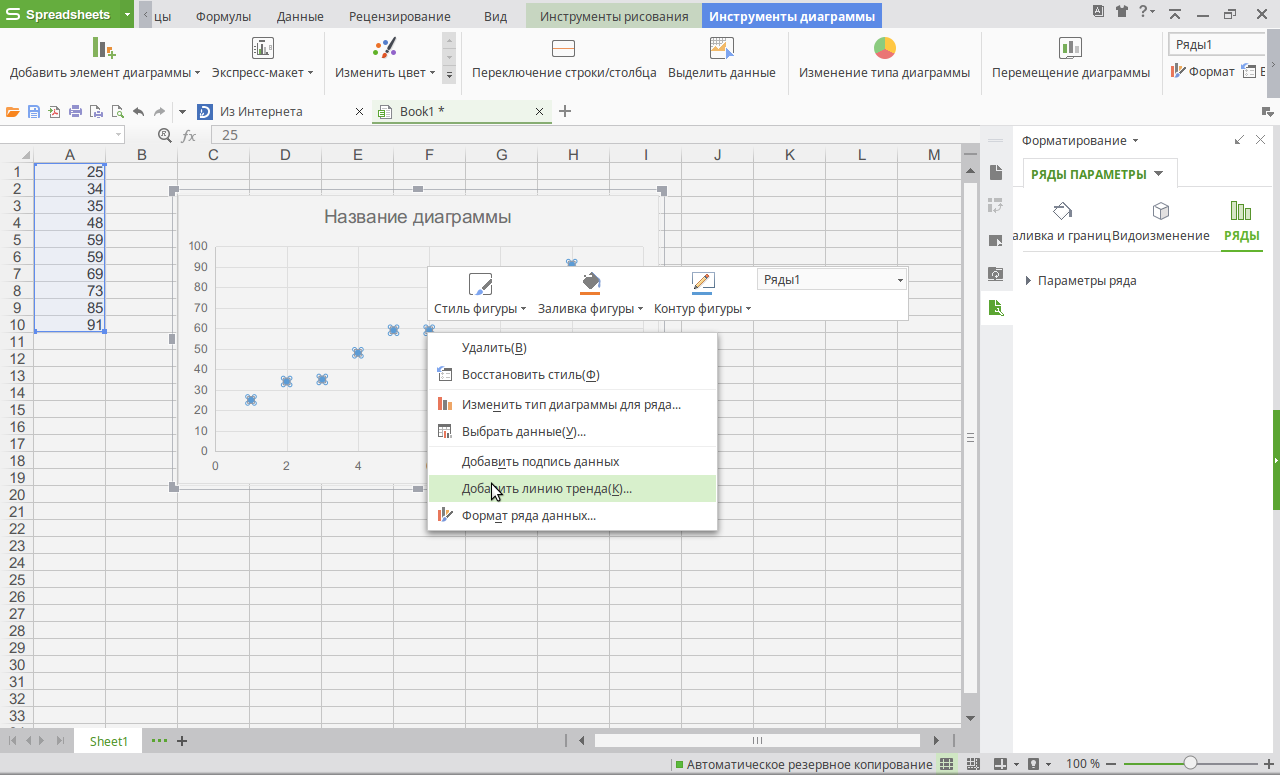This screenshot has width=1280, height=775.
Task: Open 'Изменение типа диаграммы' chart type icon
Action: pos(884,49)
